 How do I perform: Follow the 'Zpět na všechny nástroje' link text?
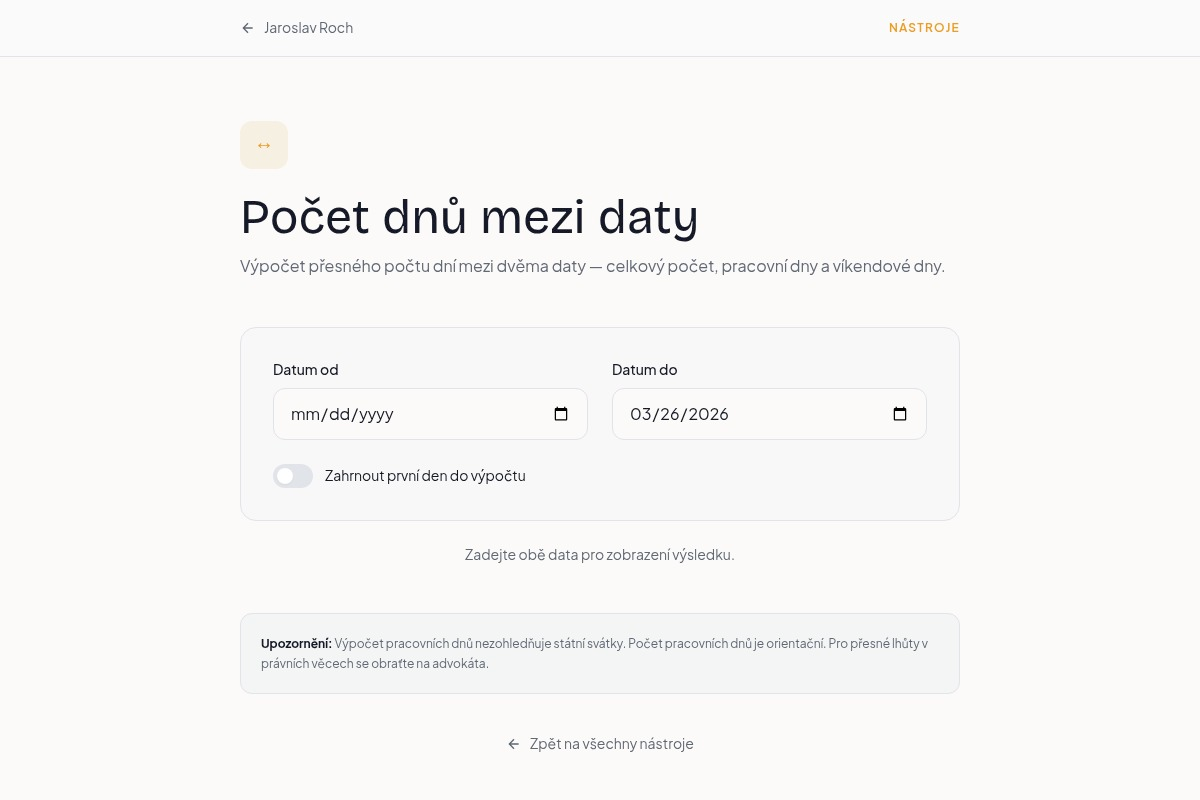tap(611, 744)
